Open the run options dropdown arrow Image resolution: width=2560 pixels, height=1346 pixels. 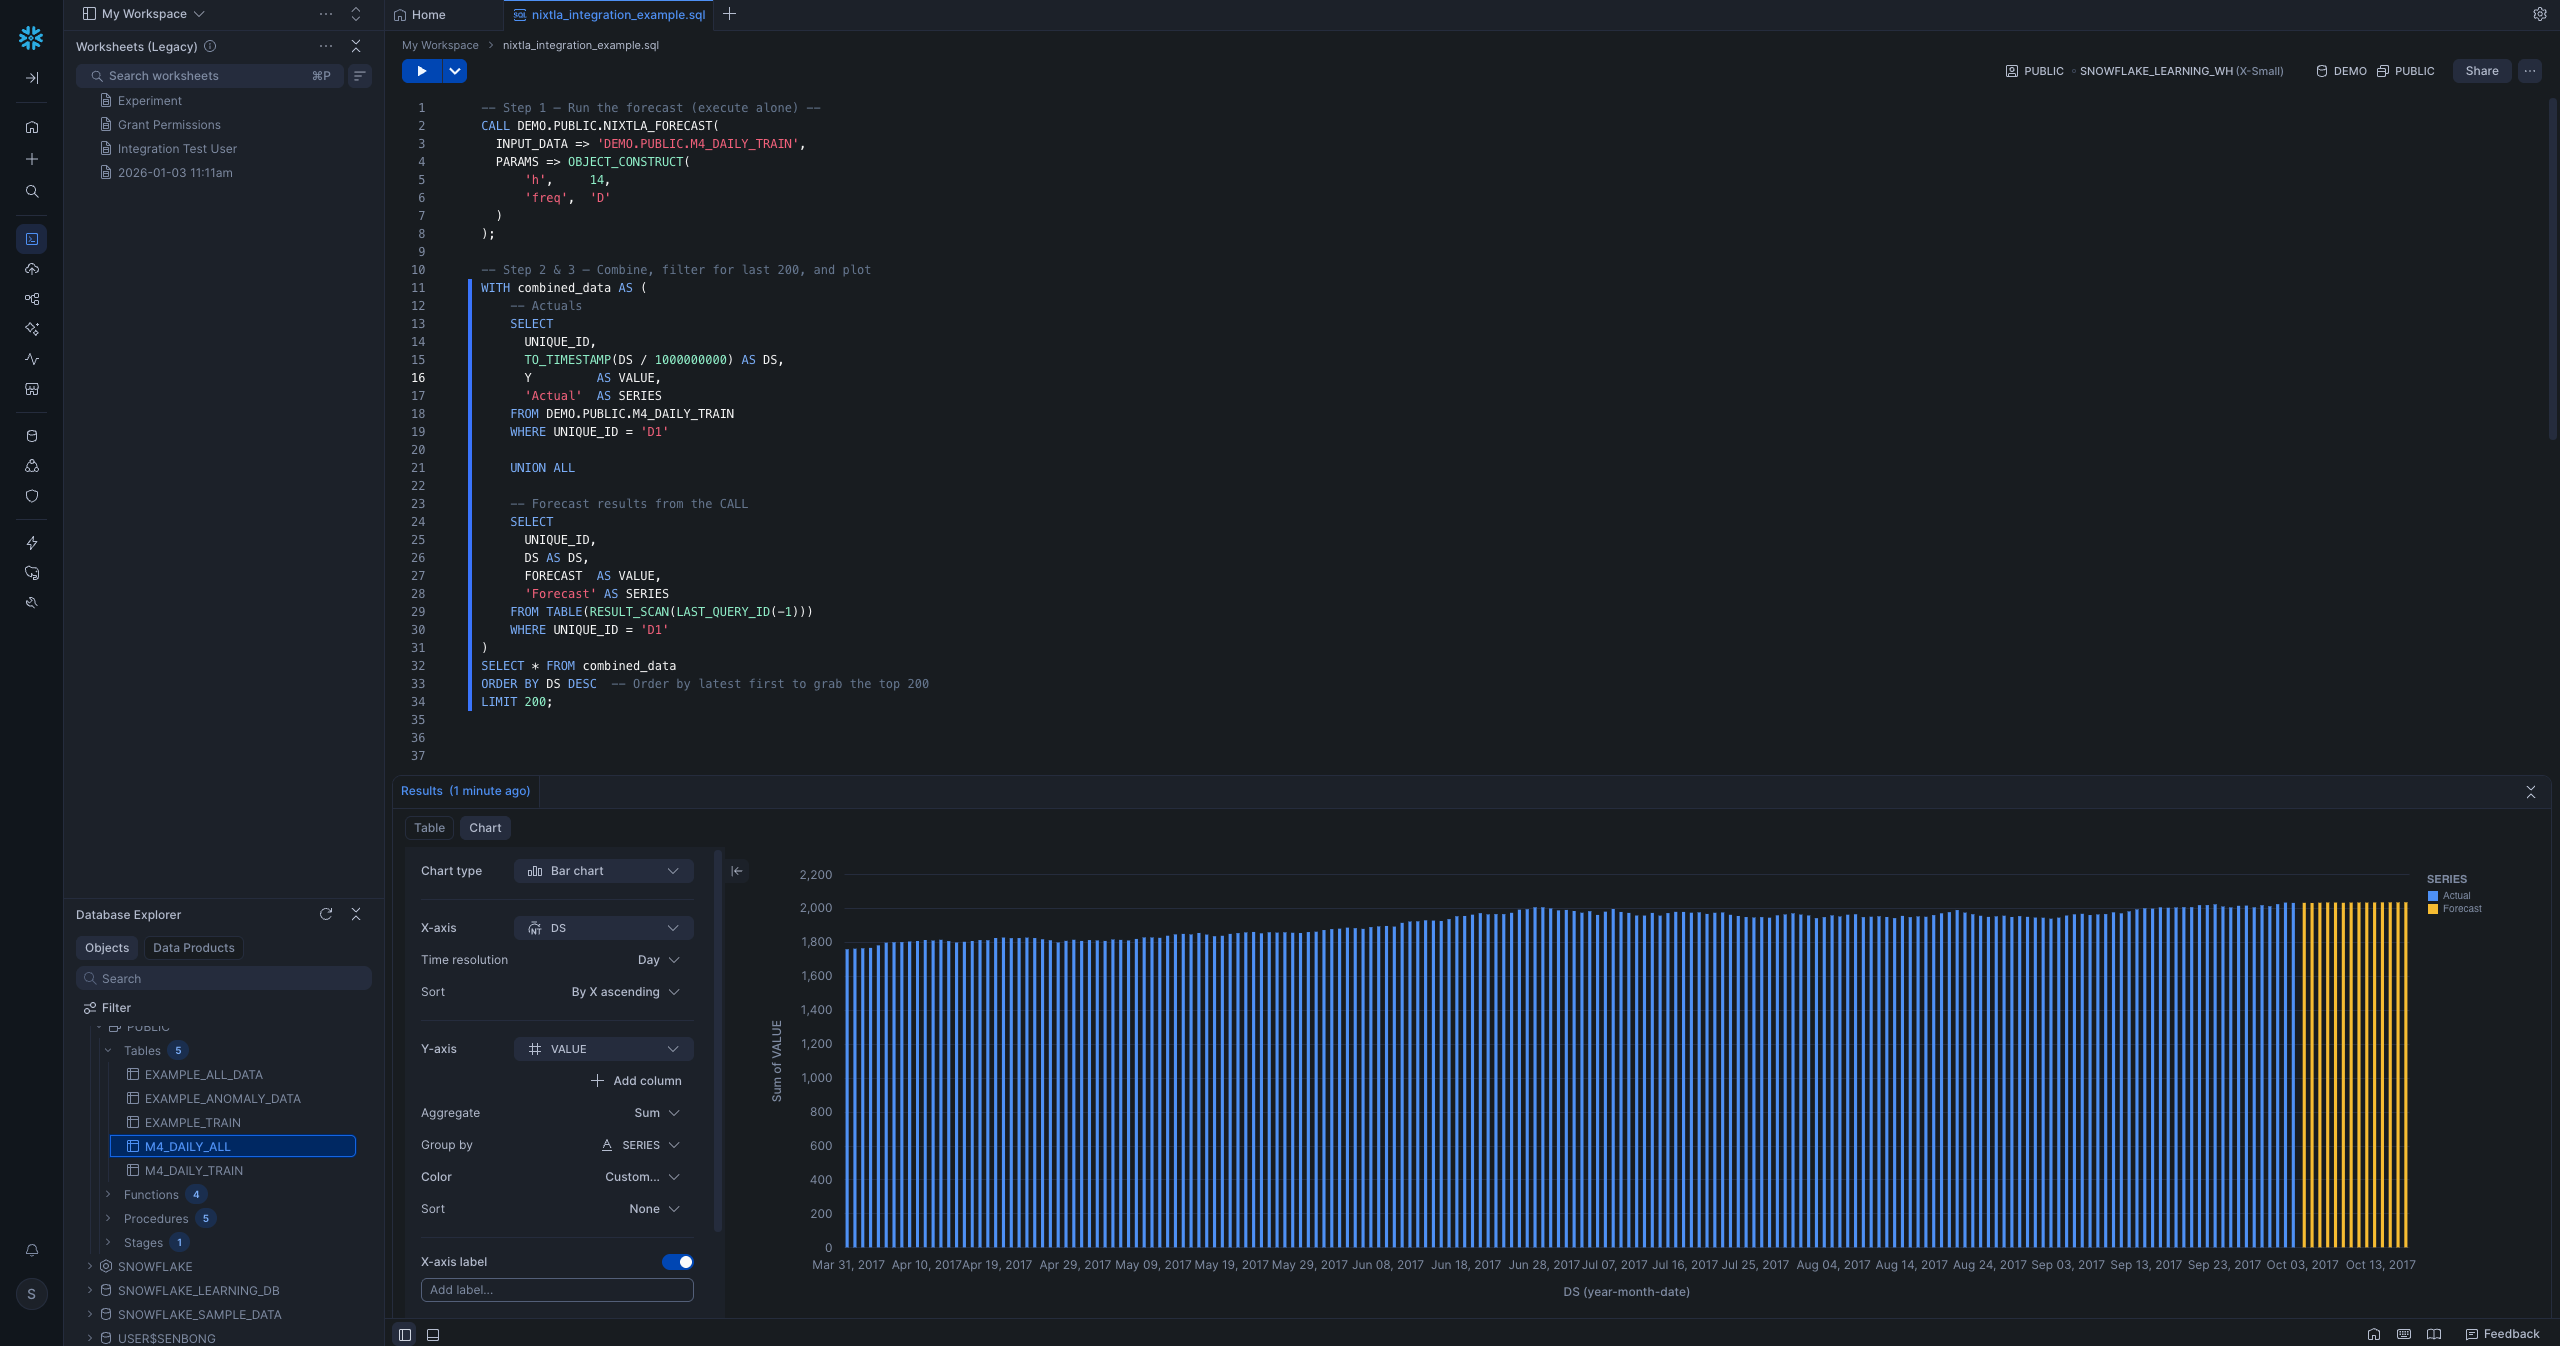(x=455, y=71)
